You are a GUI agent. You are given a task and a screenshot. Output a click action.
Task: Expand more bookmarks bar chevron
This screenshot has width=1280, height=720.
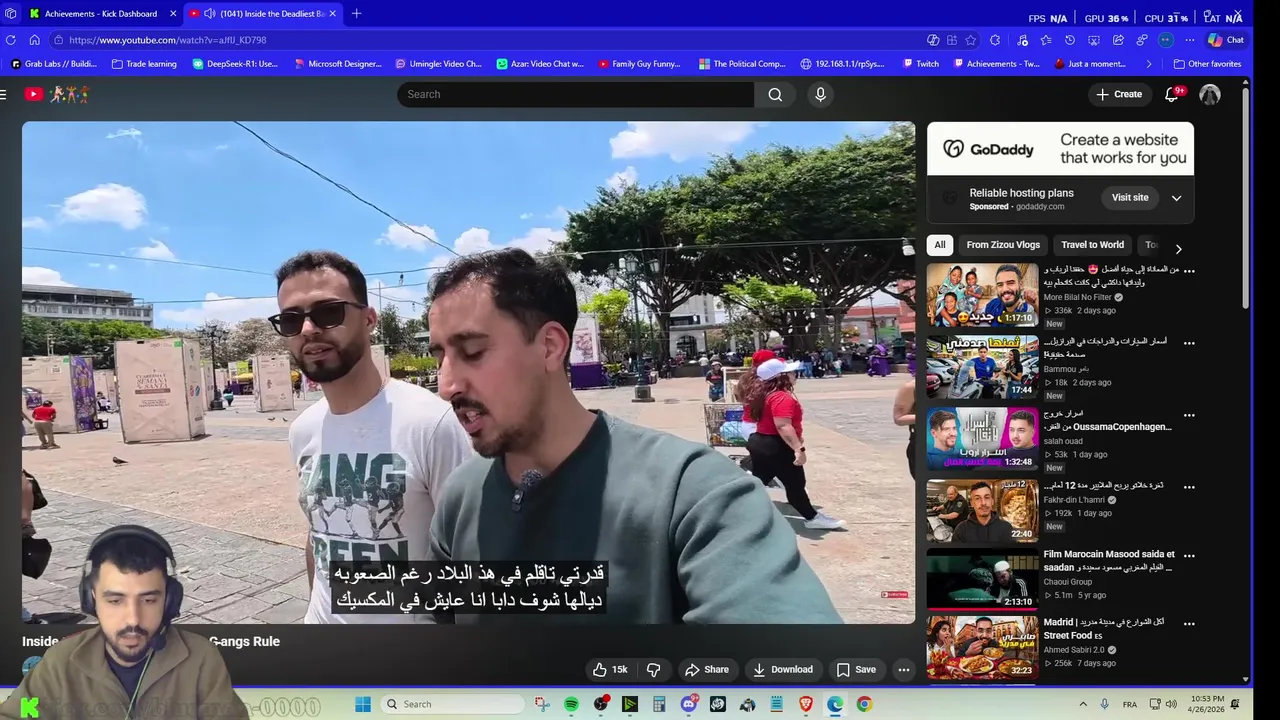pyautogui.click(x=1148, y=64)
